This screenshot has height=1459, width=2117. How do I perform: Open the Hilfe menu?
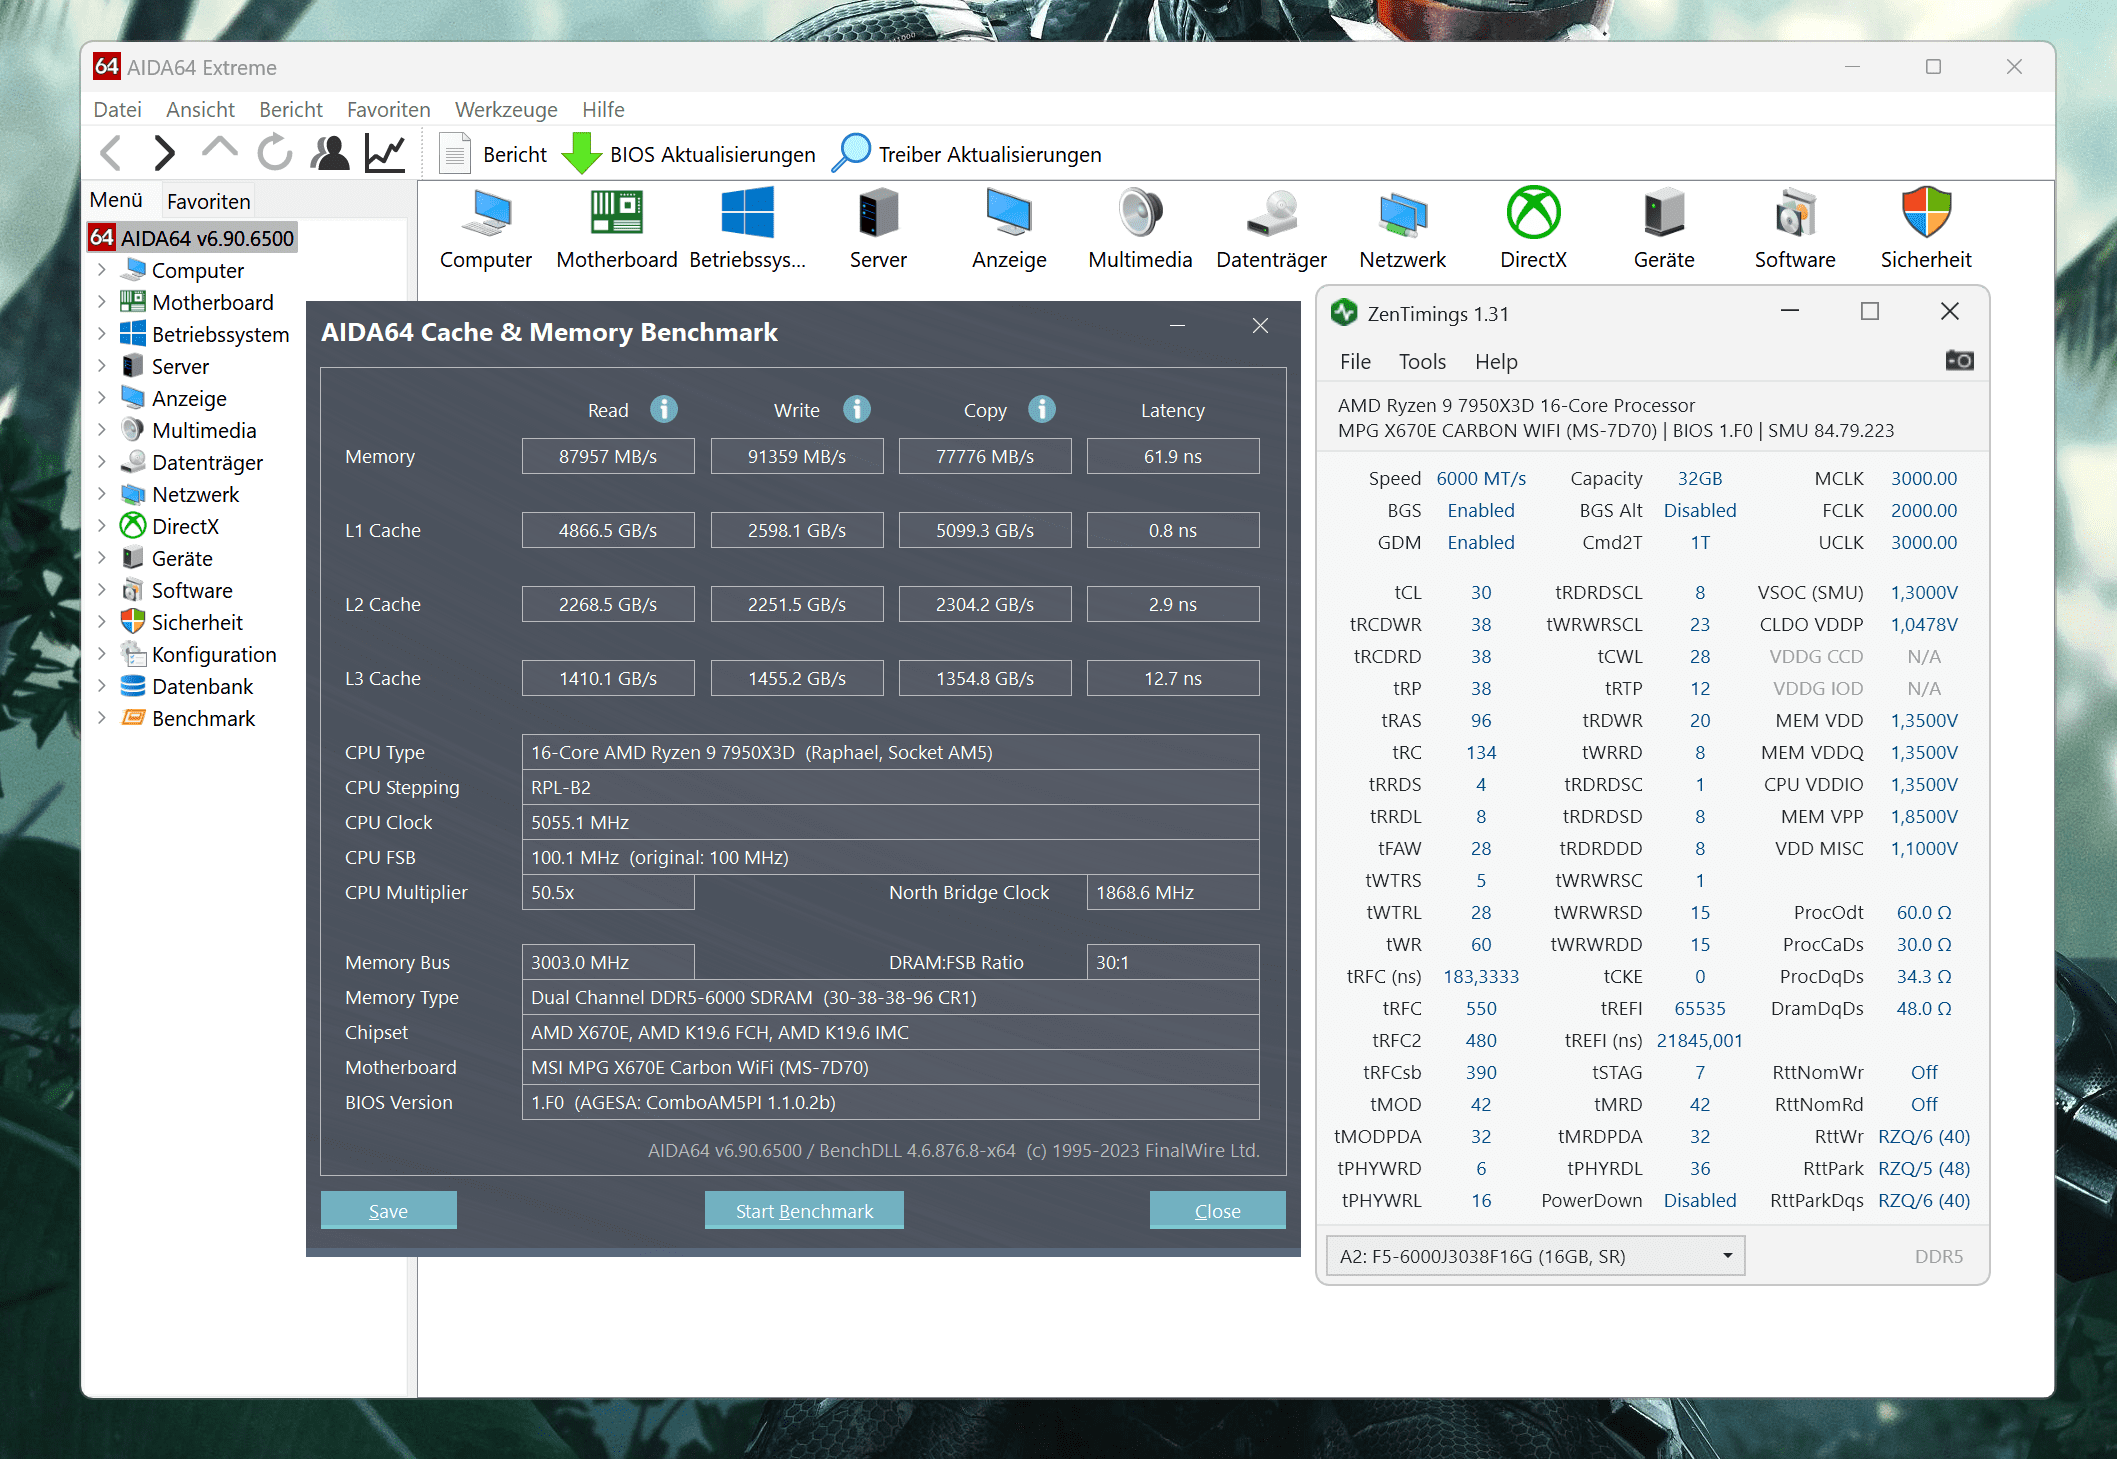coord(603,109)
